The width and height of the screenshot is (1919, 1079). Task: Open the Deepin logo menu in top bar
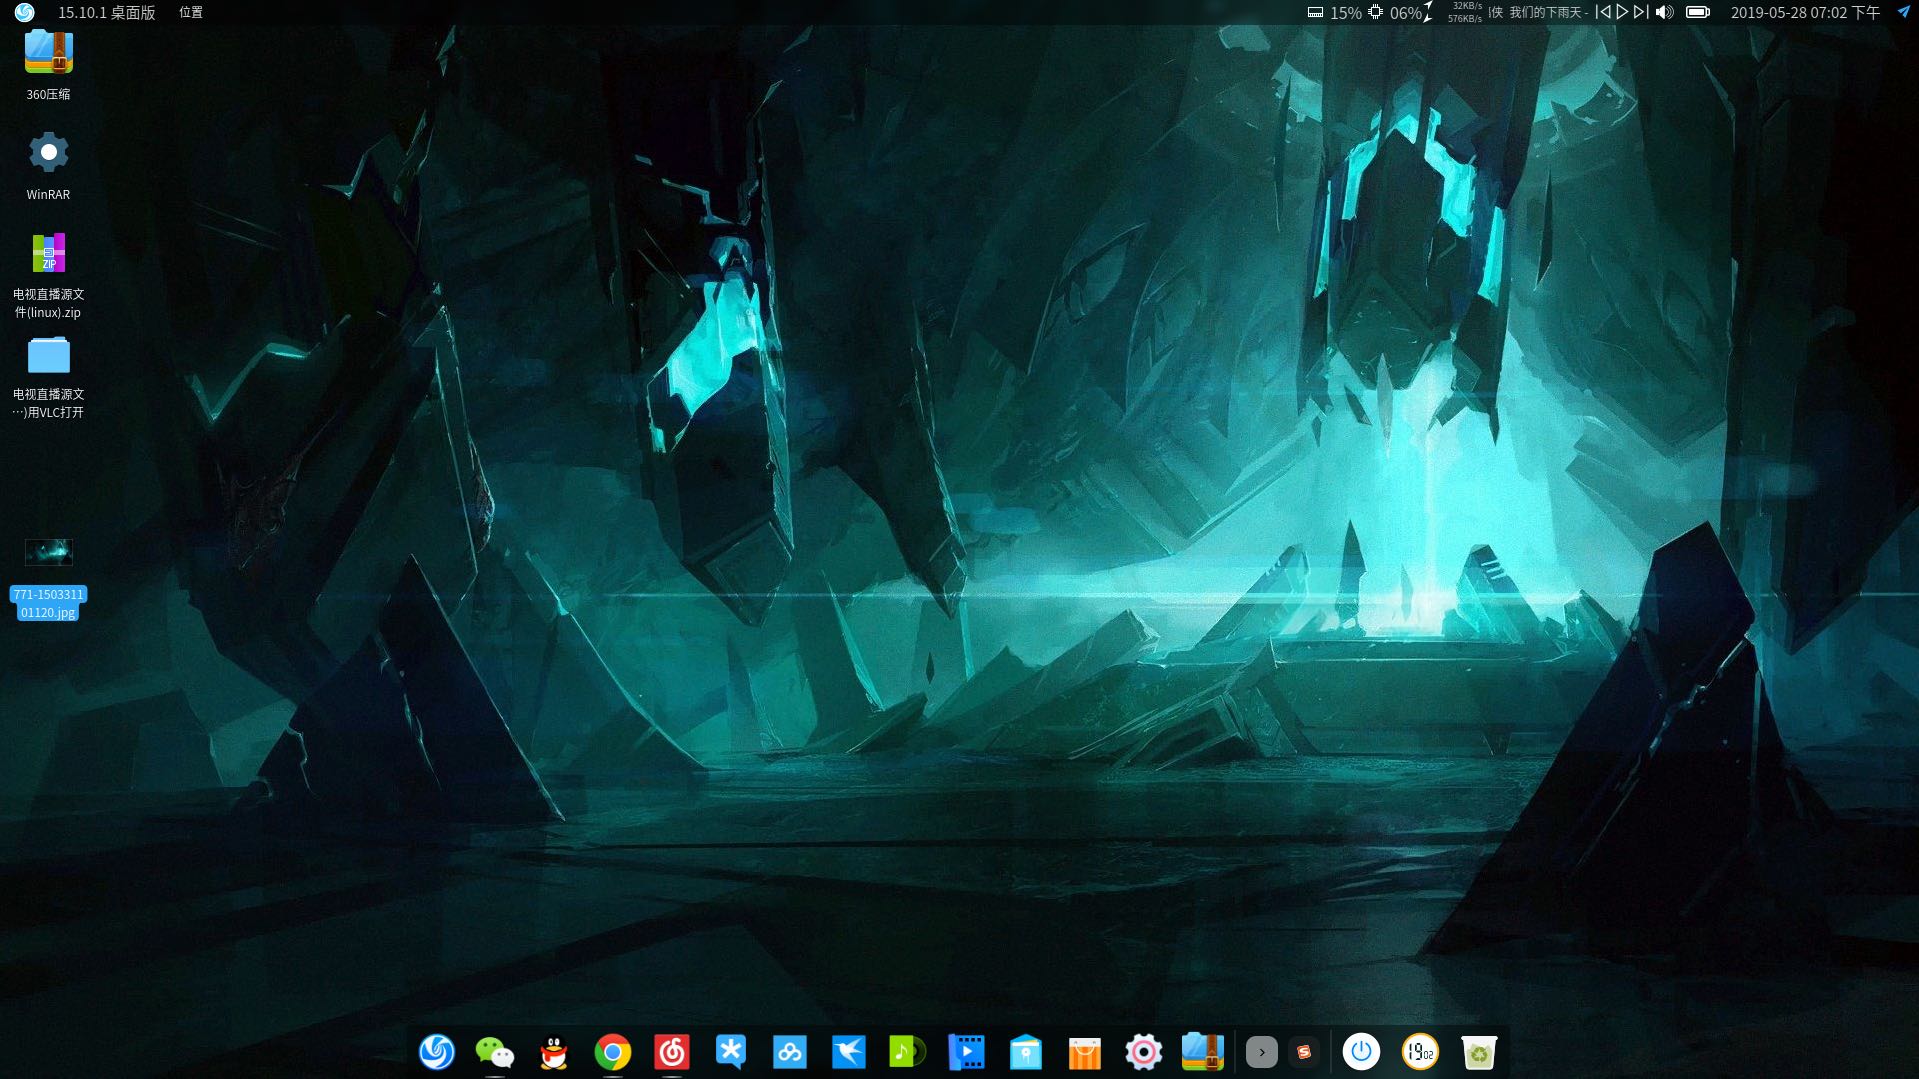click(x=25, y=12)
